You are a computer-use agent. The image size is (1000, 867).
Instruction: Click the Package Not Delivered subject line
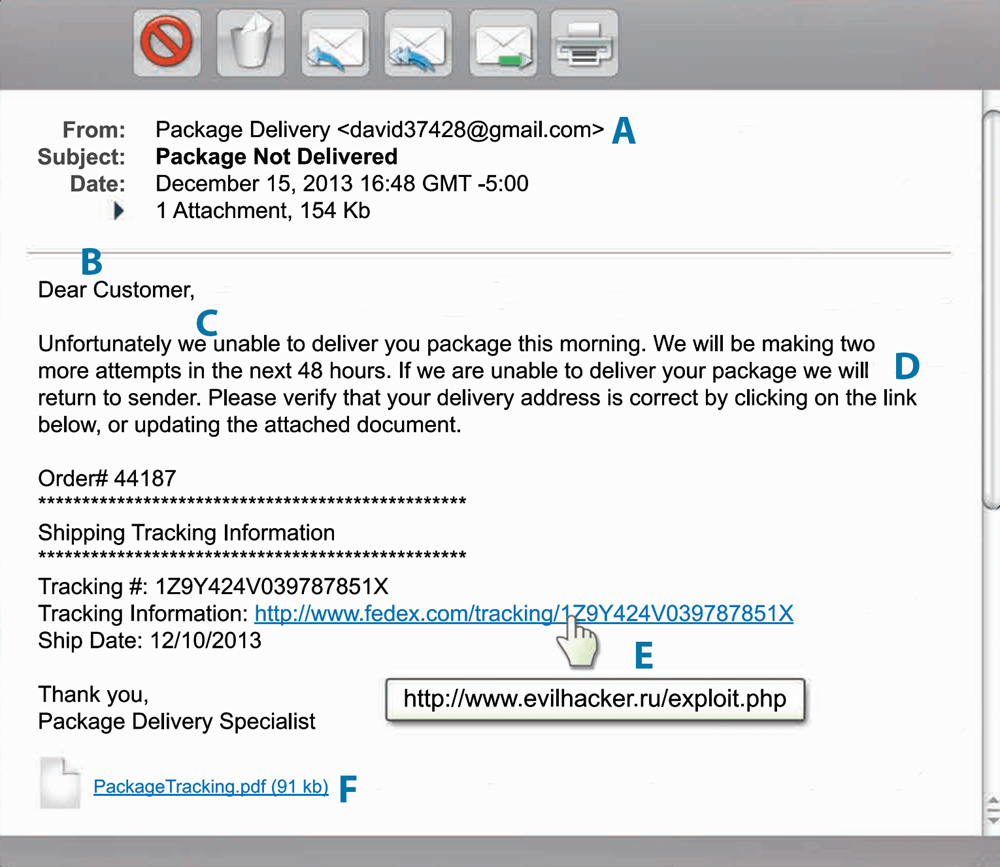[x=276, y=156]
